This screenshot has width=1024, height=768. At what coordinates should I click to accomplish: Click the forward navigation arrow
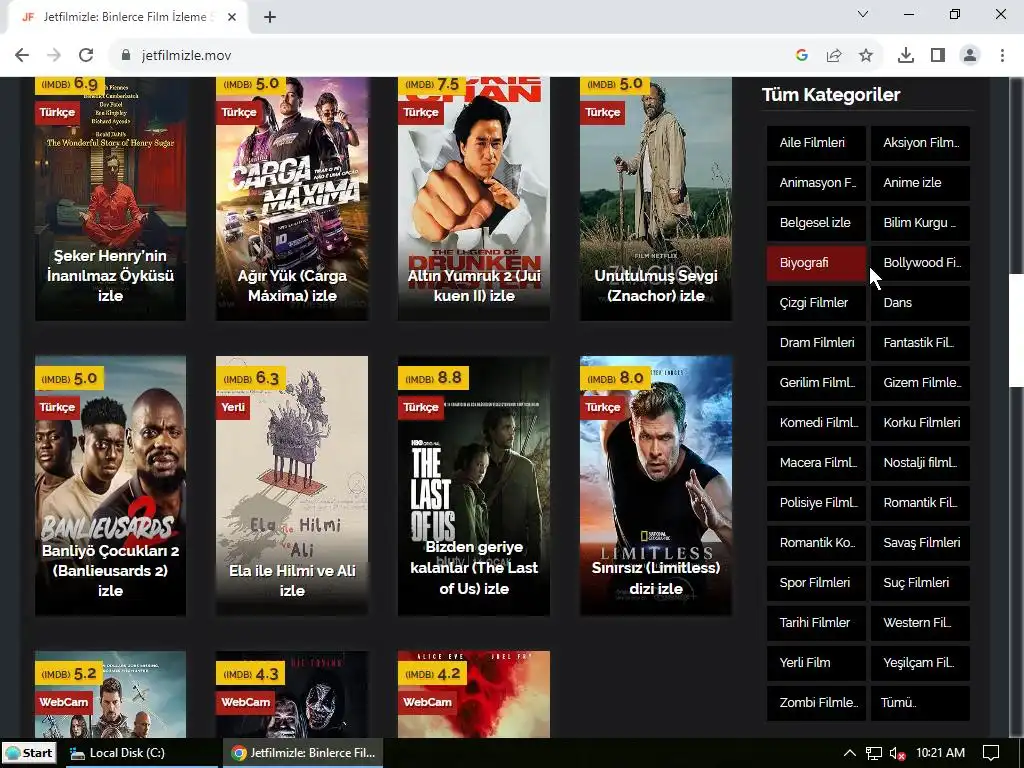coord(54,56)
